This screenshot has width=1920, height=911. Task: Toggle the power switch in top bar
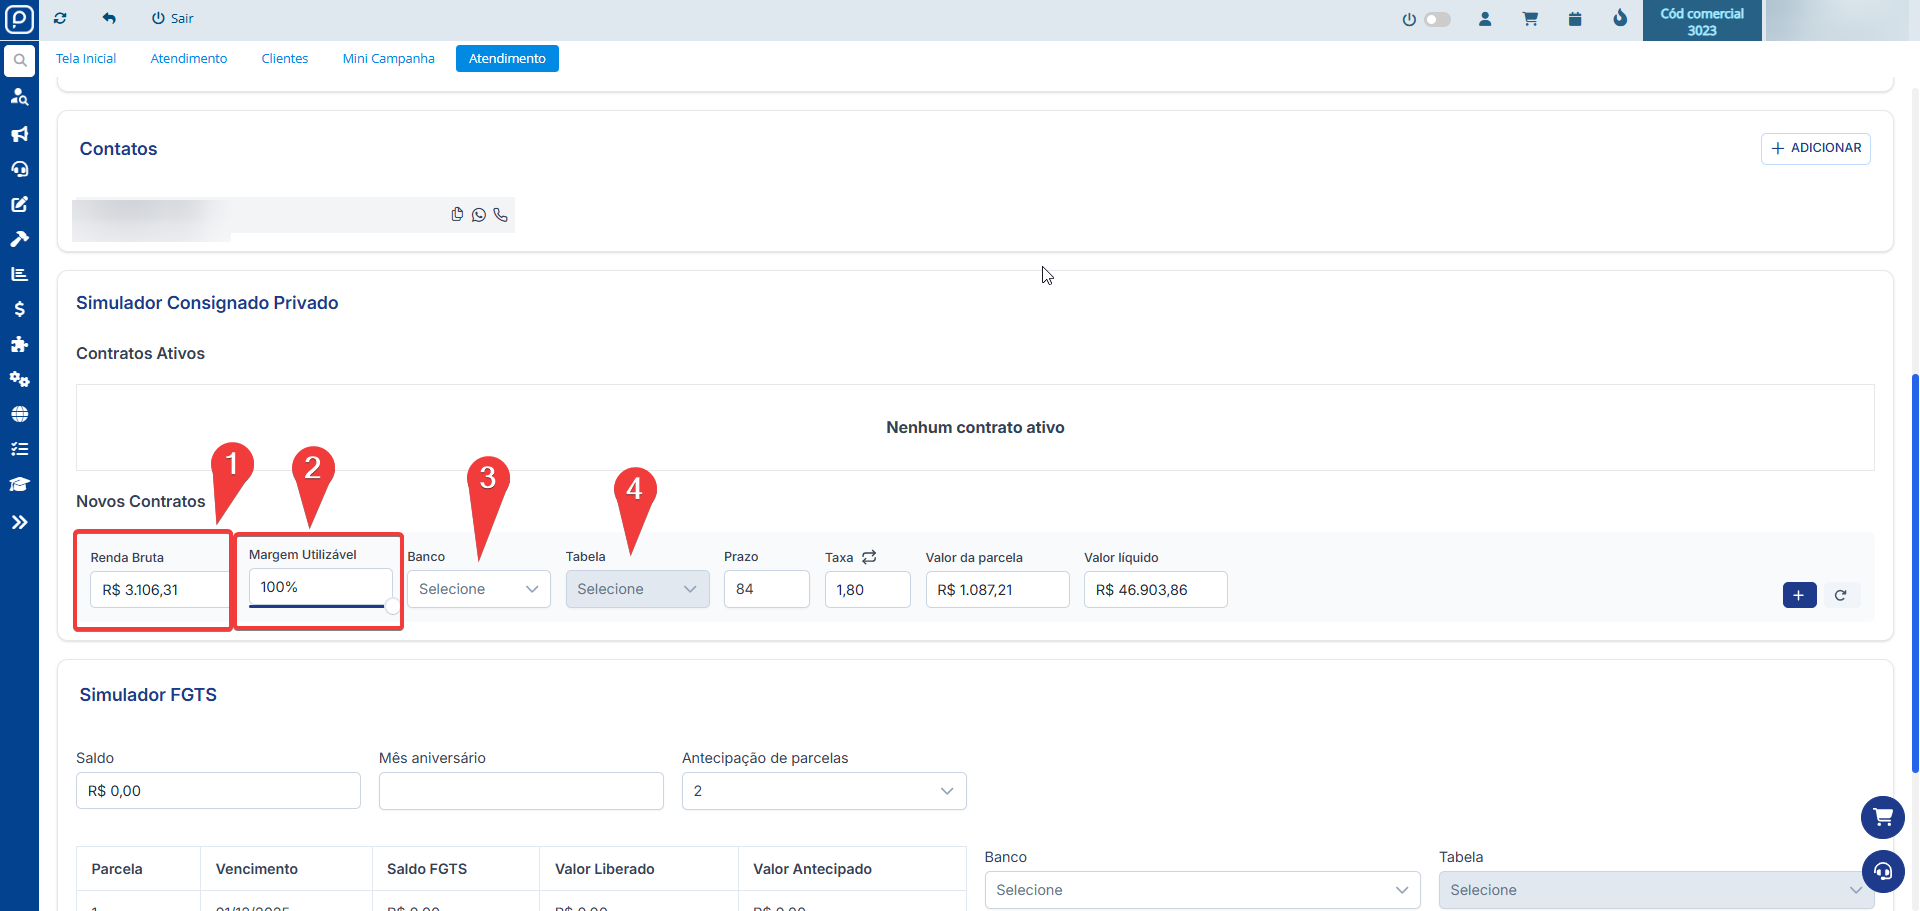(1436, 19)
